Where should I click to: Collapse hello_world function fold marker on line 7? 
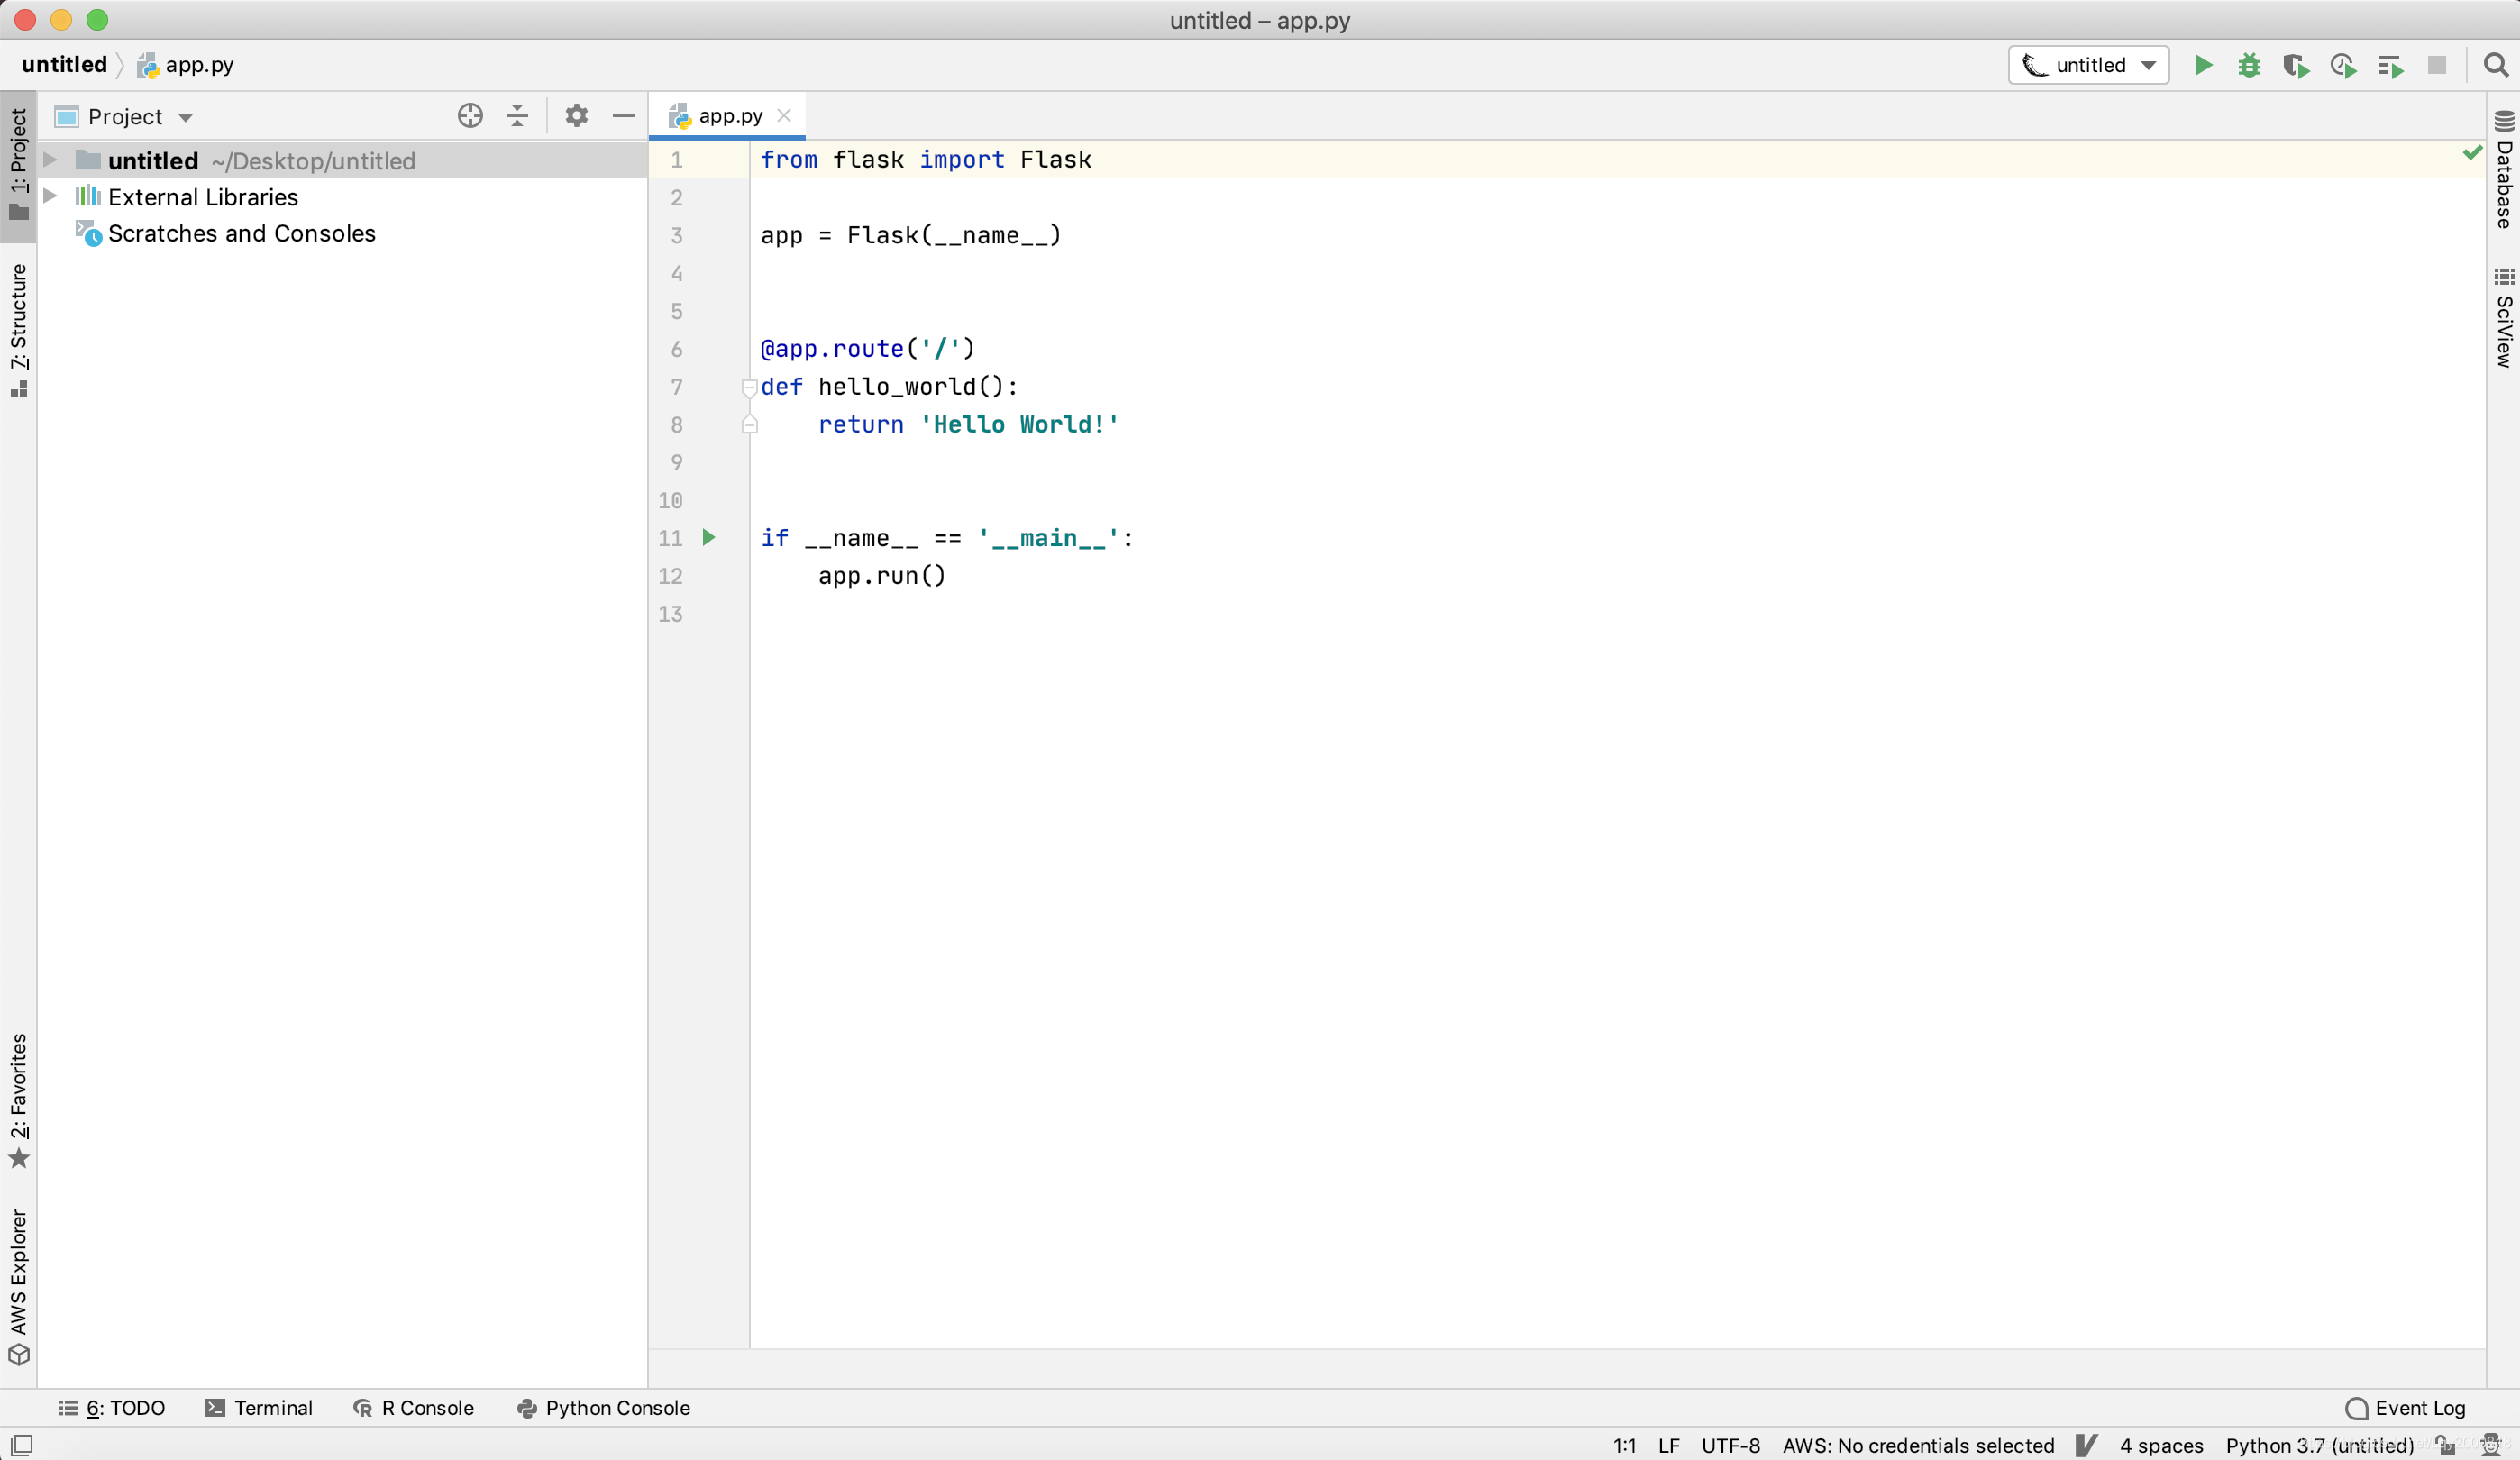point(749,387)
